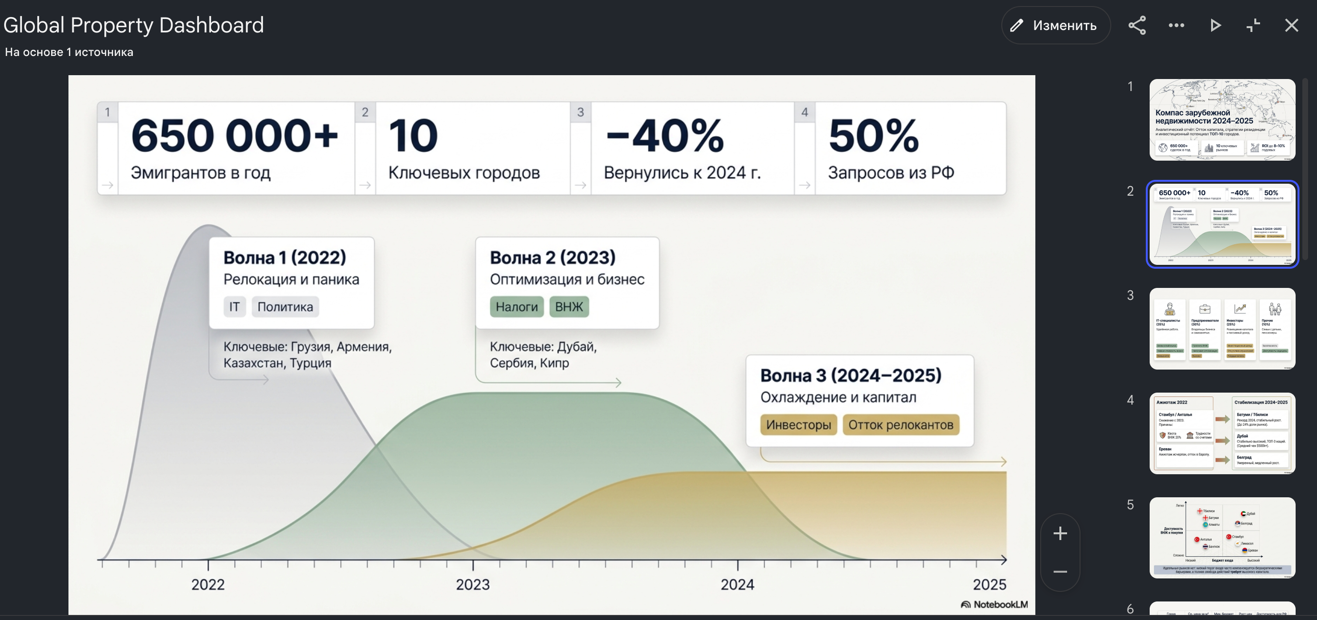
Task: Click the Инвесторы tag in Волна 3
Action: pos(798,425)
